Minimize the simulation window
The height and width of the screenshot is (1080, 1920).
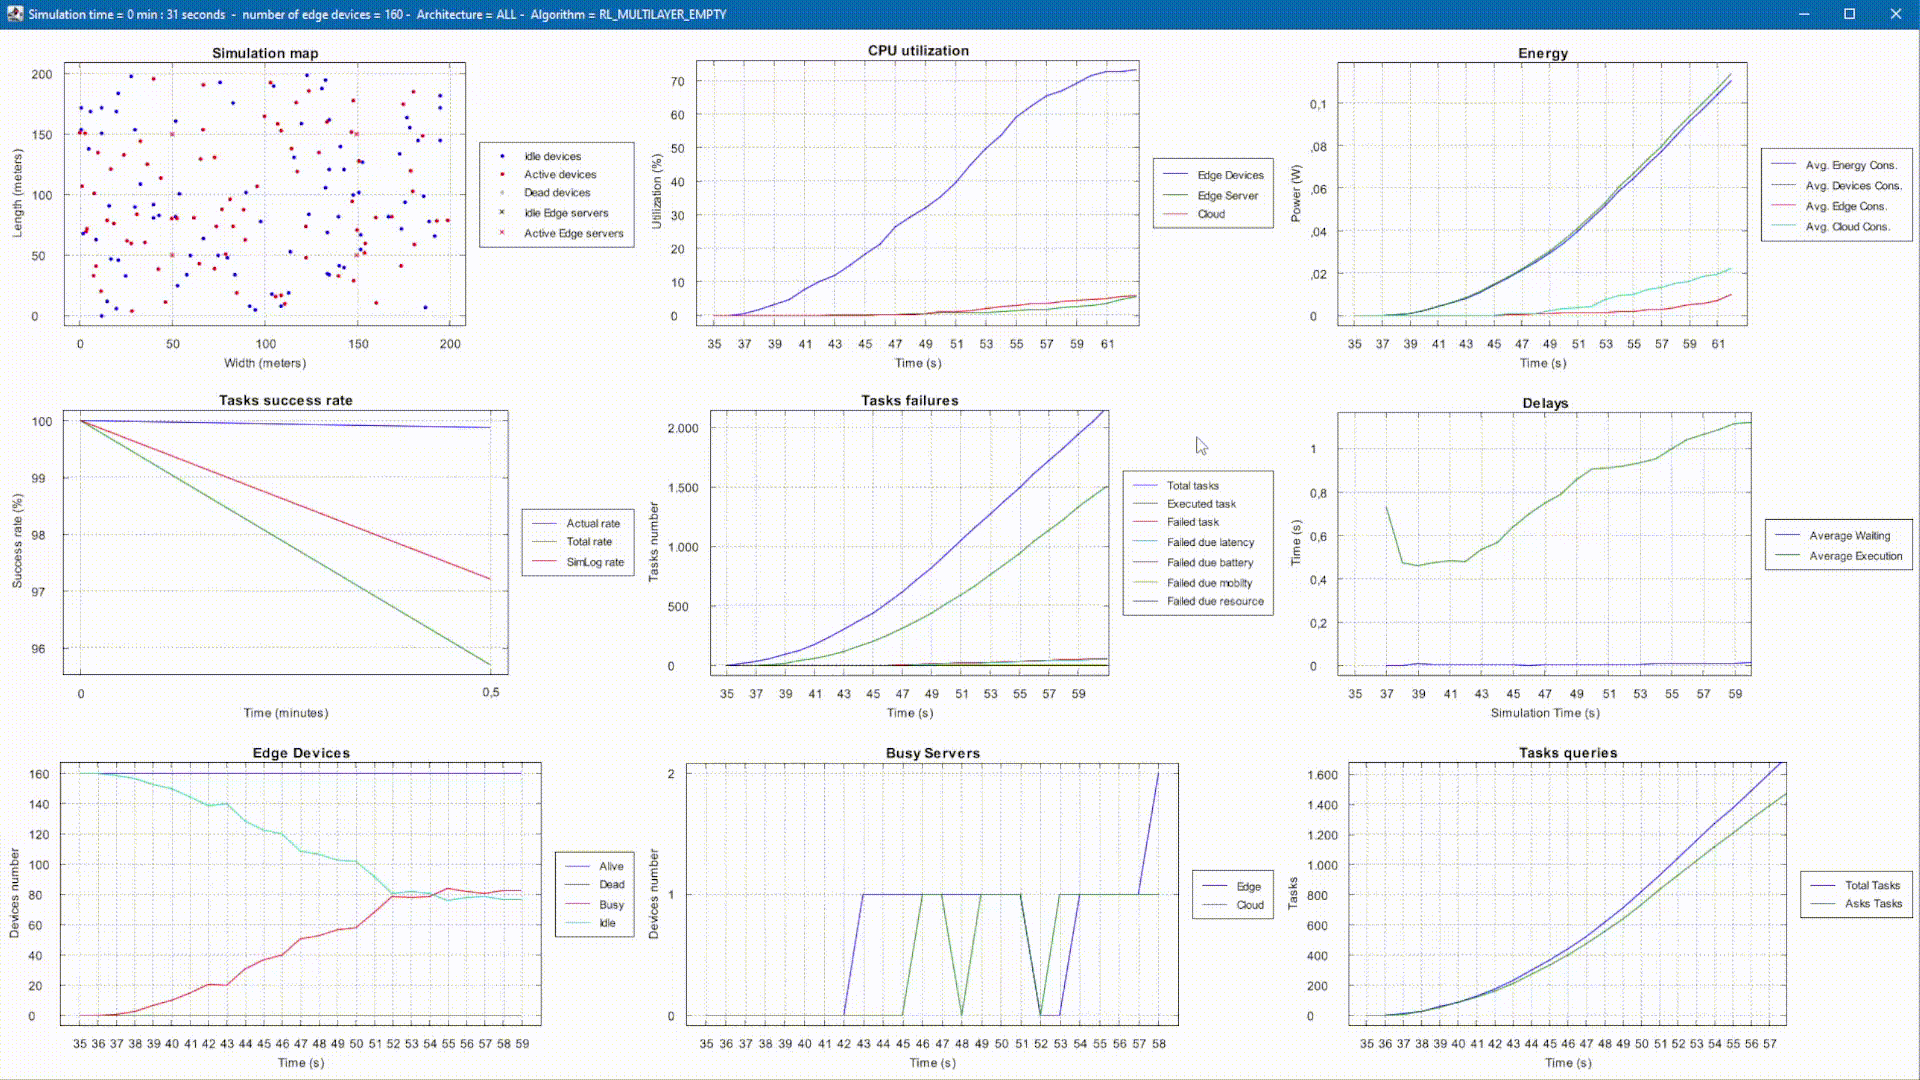pyautogui.click(x=1804, y=14)
